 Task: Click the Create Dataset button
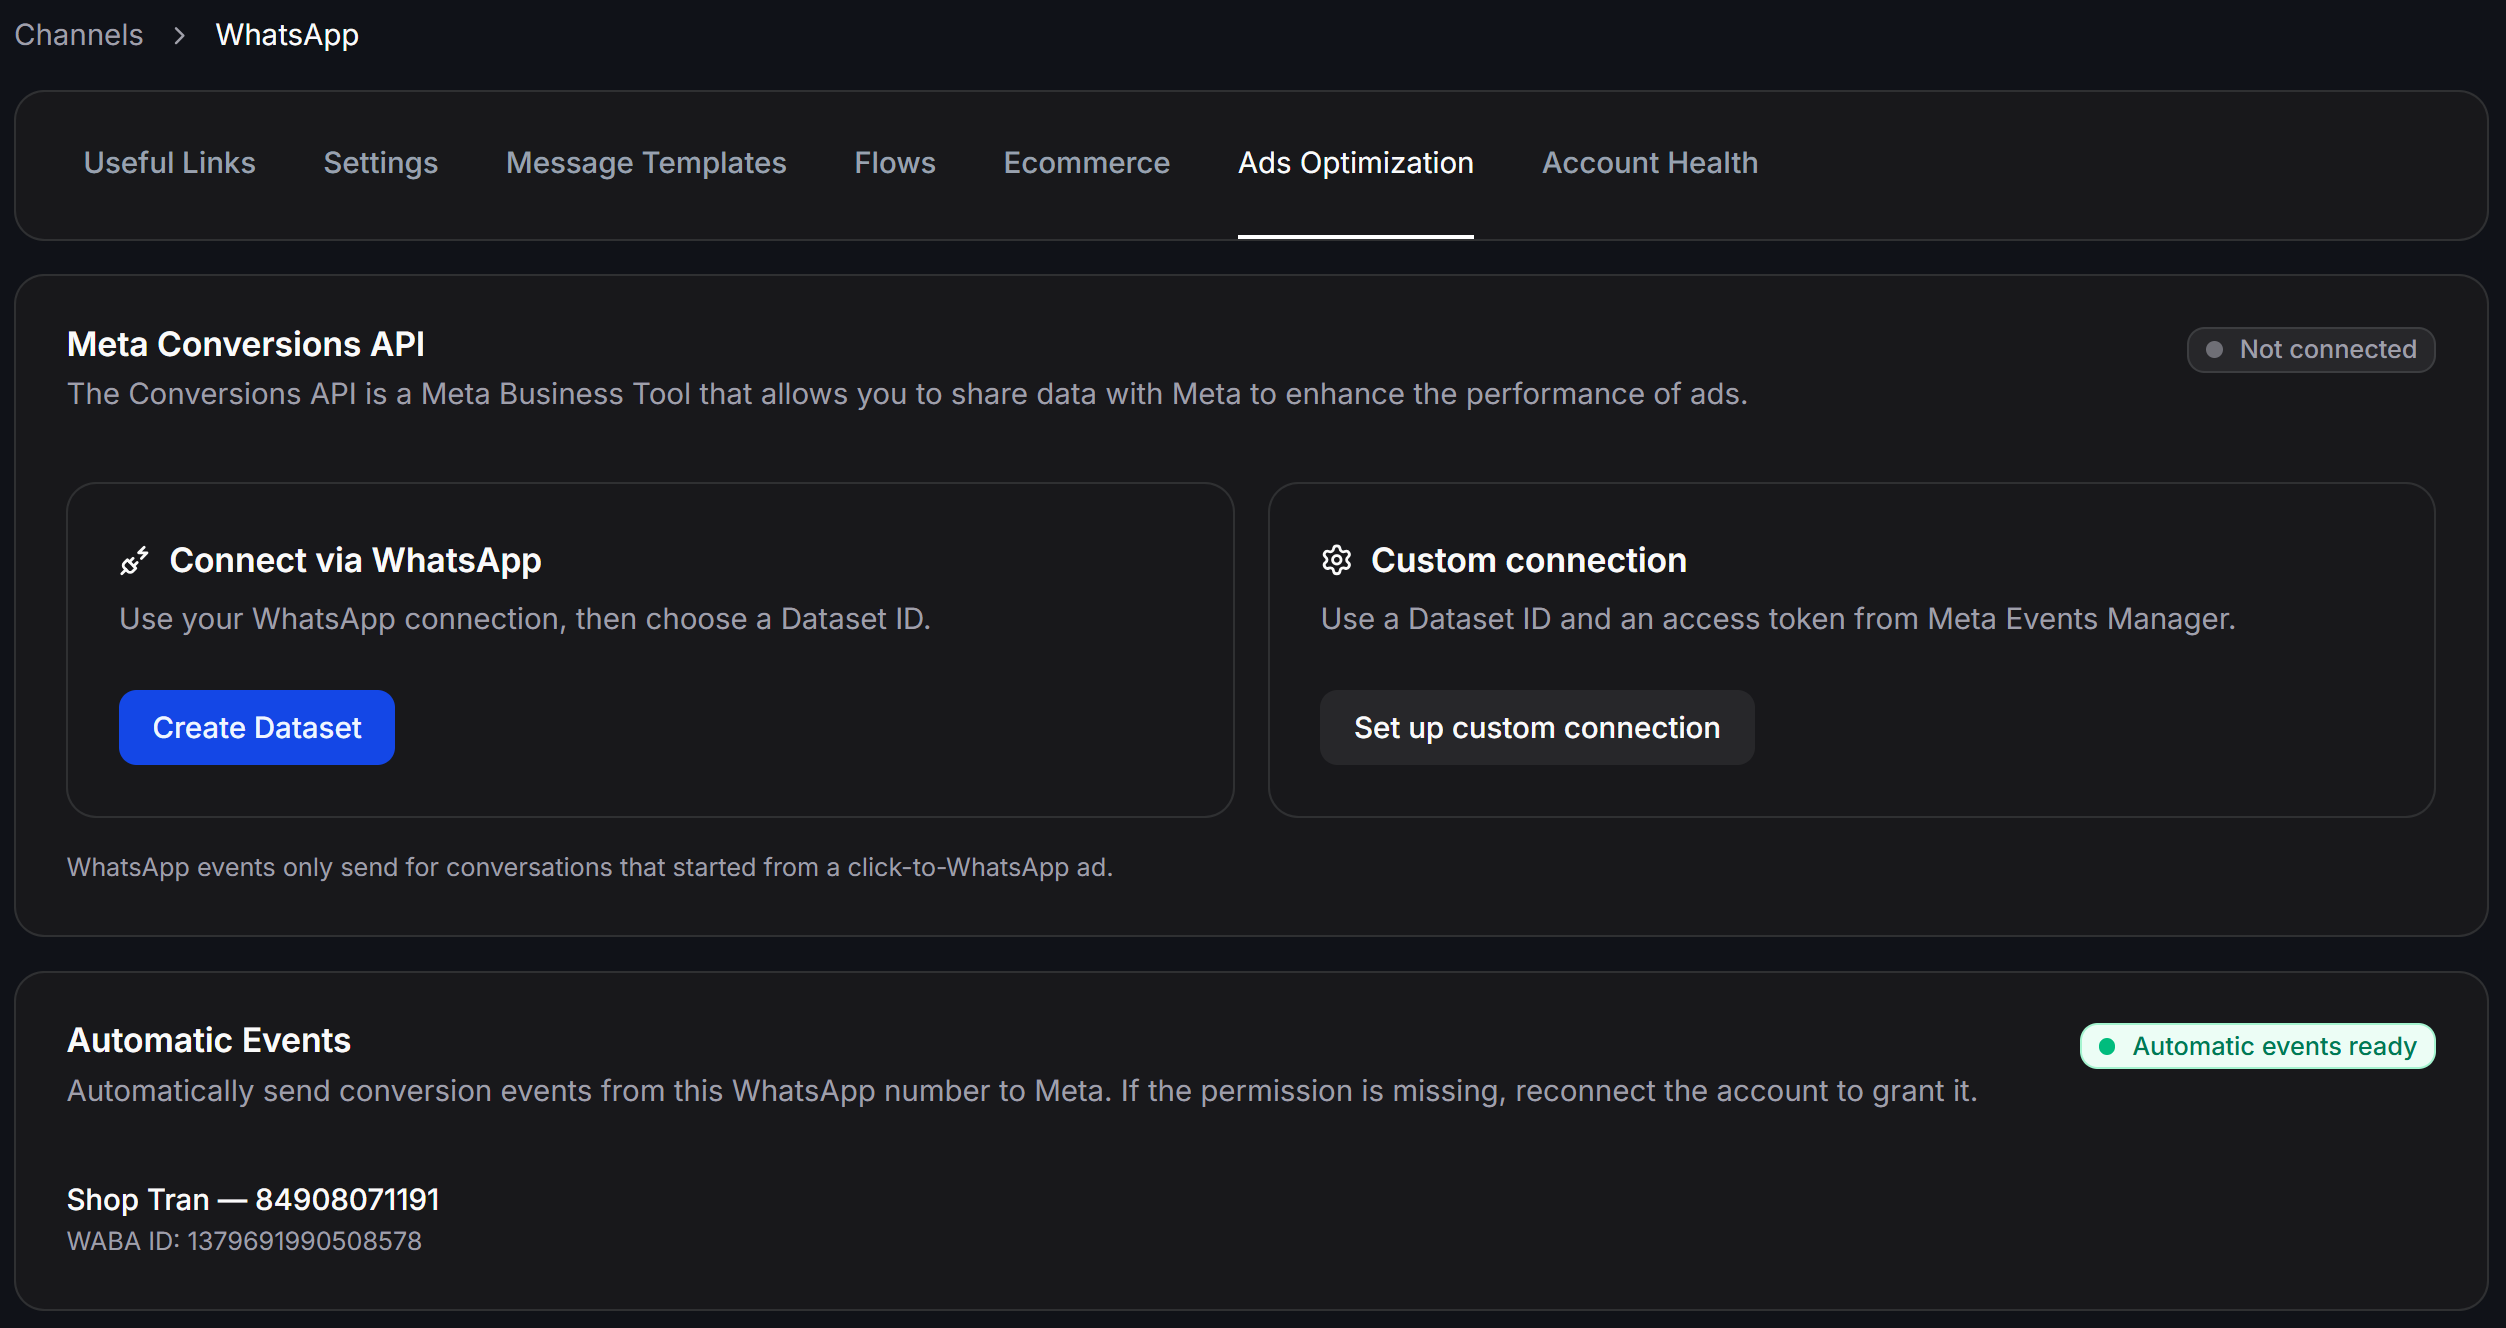coord(257,727)
